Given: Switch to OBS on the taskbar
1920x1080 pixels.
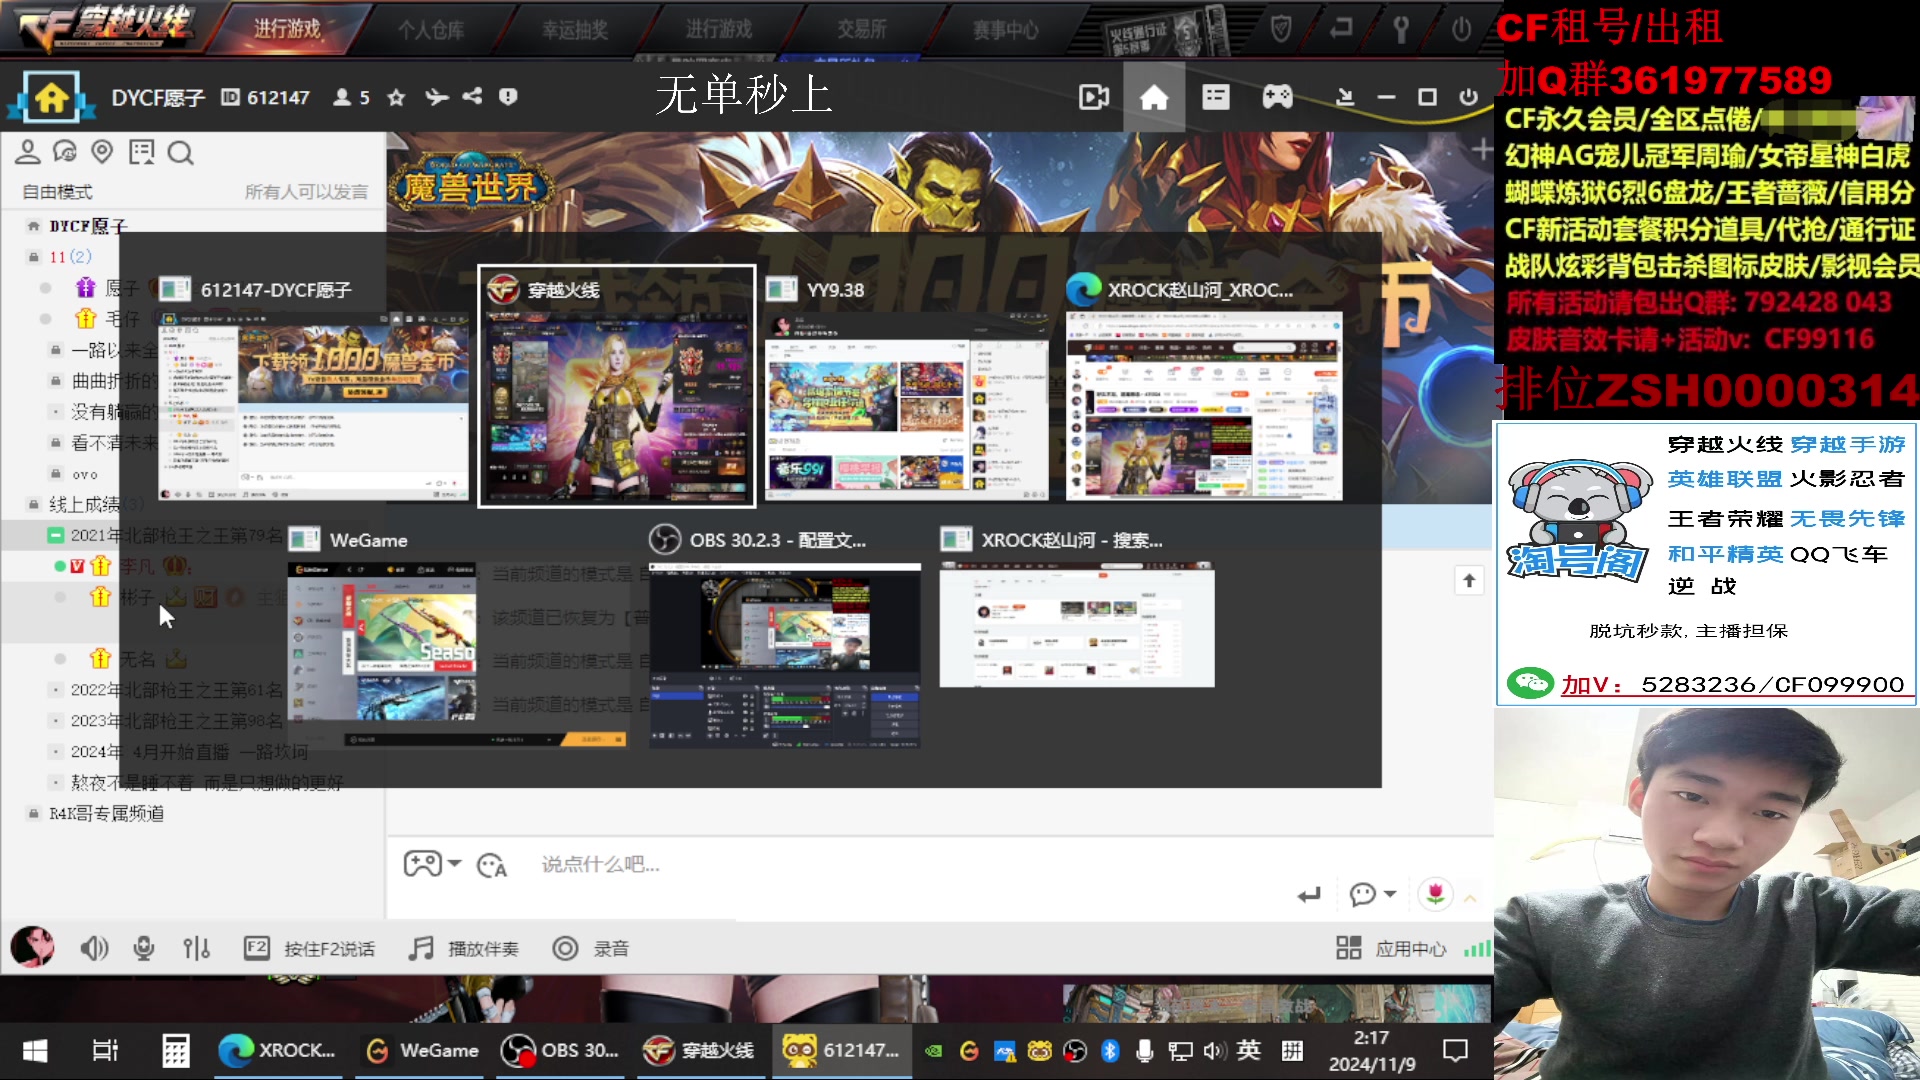Looking at the screenshot, I should pos(560,1050).
